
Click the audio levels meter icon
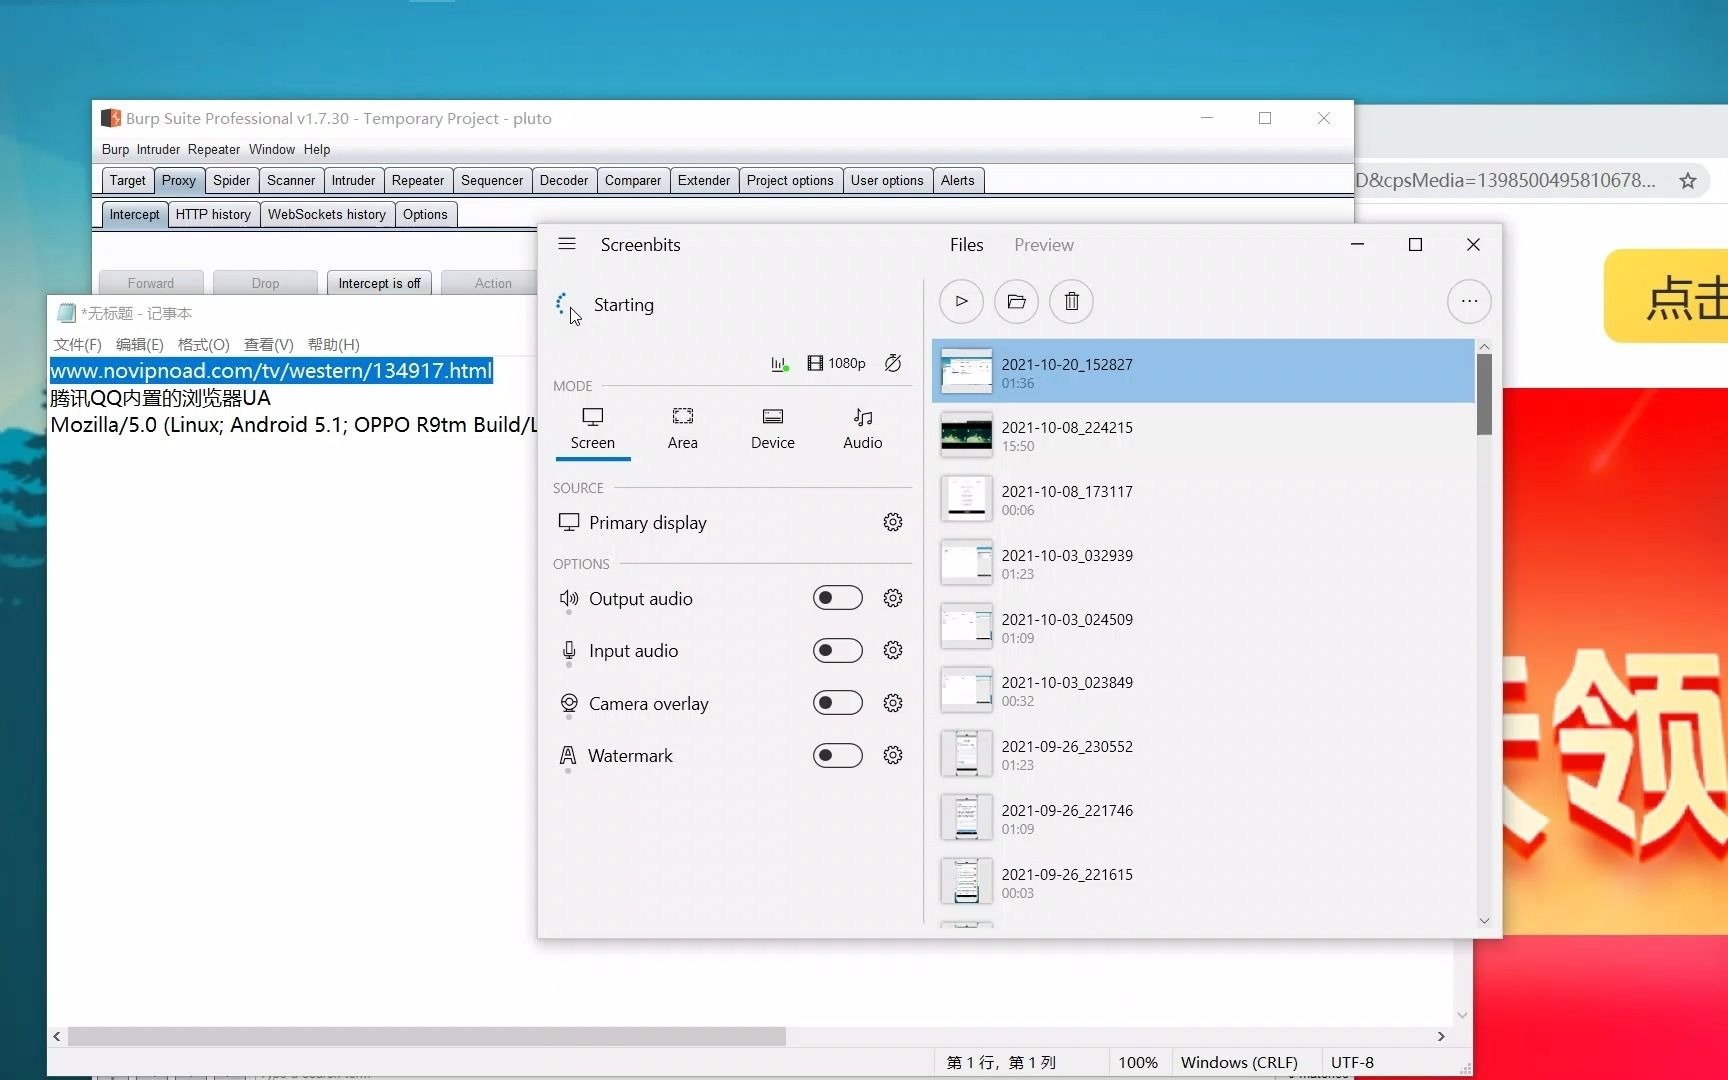point(780,364)
